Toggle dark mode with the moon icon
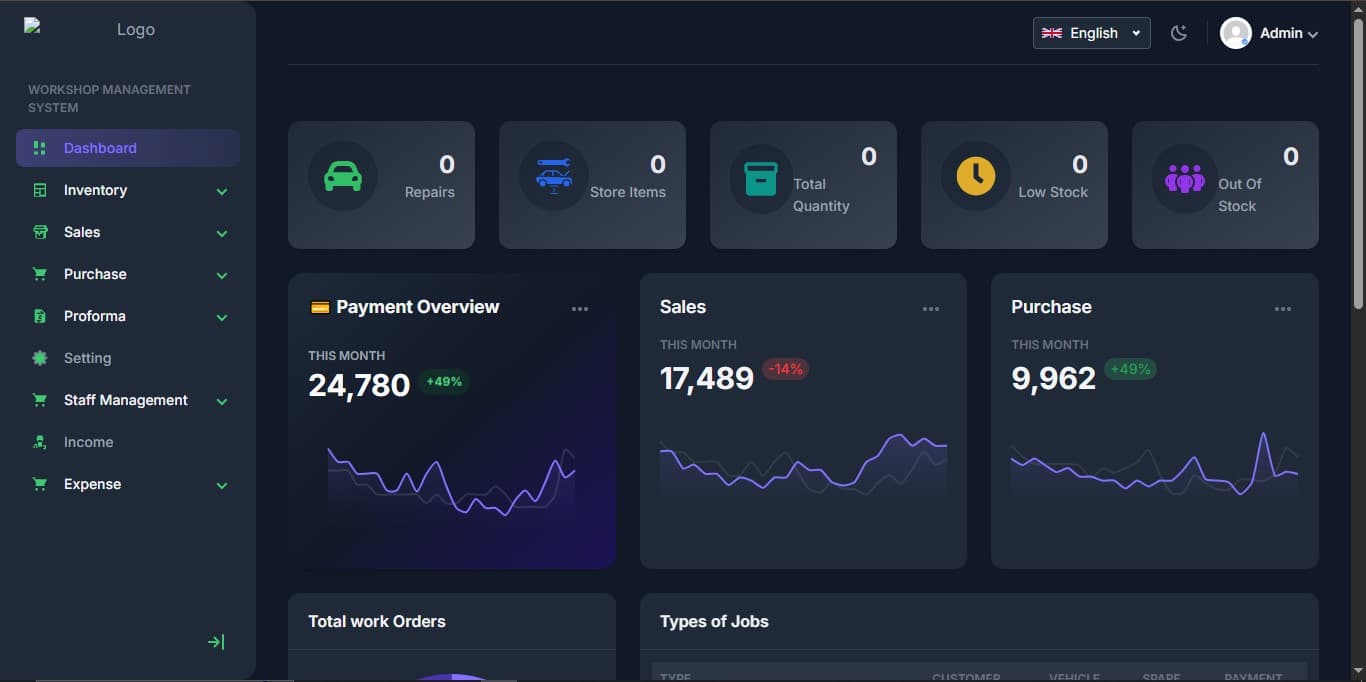 click(1179, 33)
